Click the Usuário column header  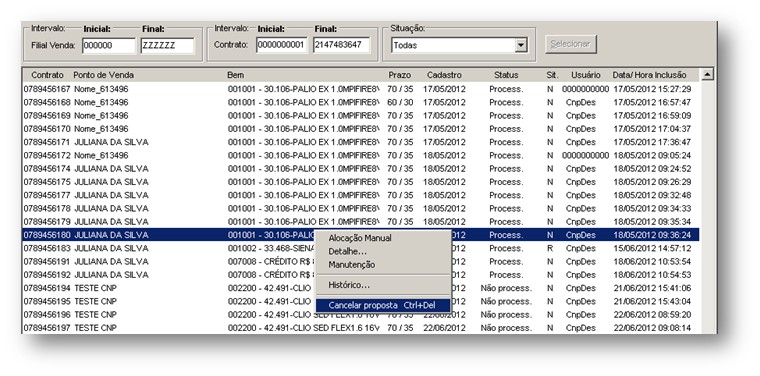586,75
